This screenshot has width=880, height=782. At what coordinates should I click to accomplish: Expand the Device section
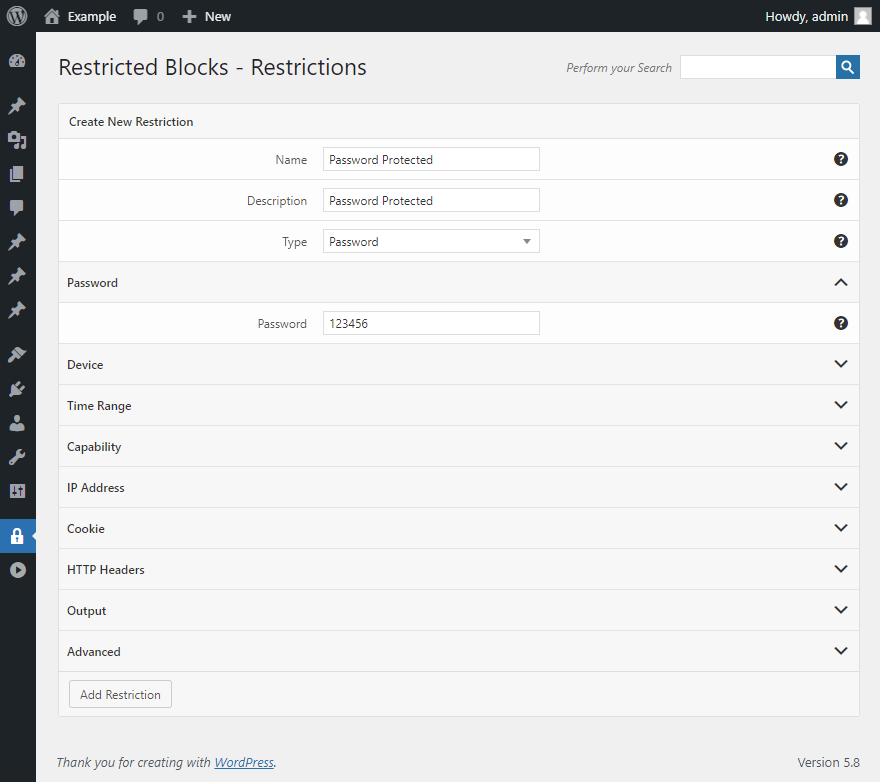[x=459, y=364]
